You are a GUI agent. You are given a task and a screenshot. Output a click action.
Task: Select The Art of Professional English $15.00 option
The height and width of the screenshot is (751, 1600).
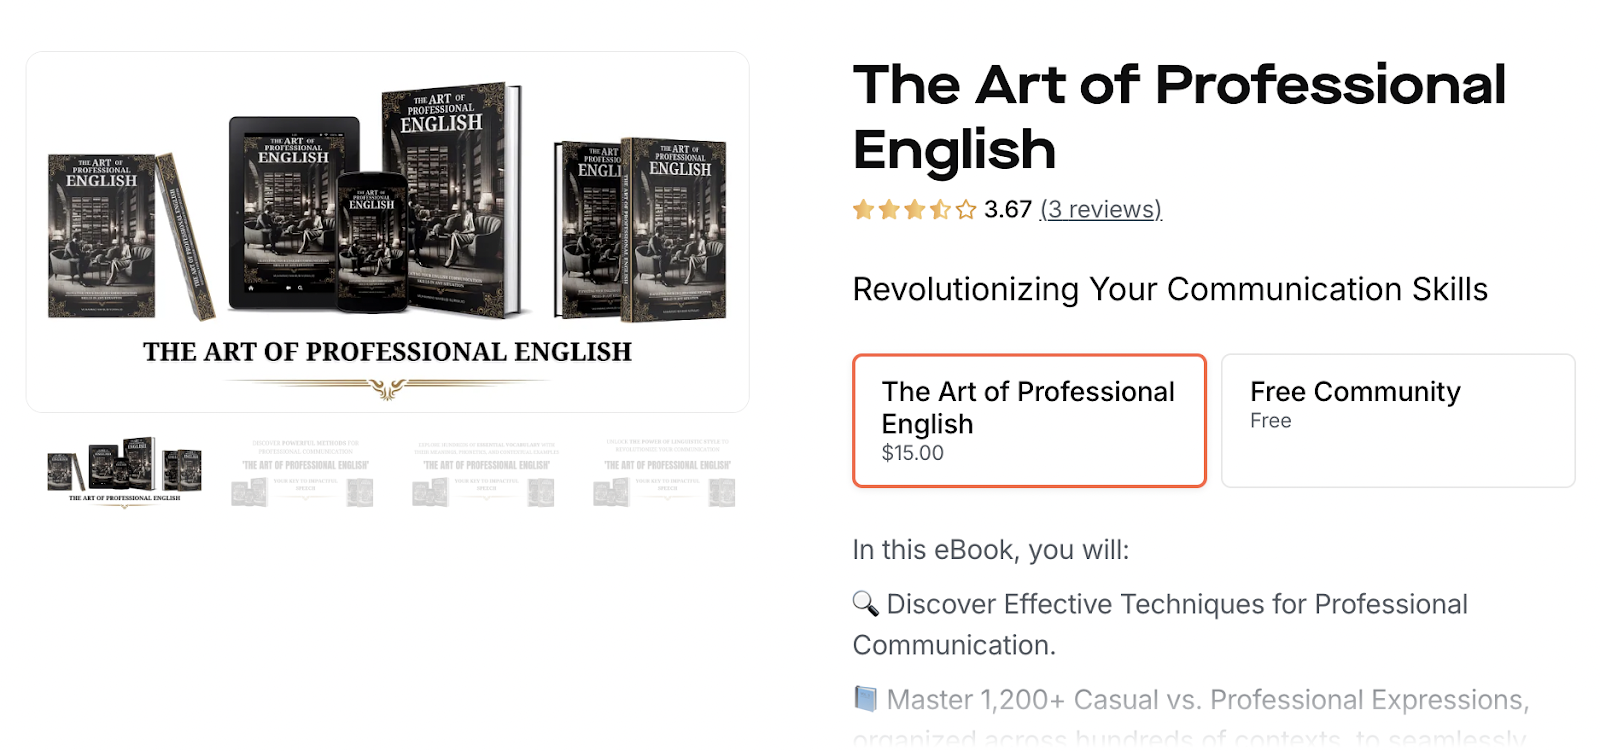1029,419
